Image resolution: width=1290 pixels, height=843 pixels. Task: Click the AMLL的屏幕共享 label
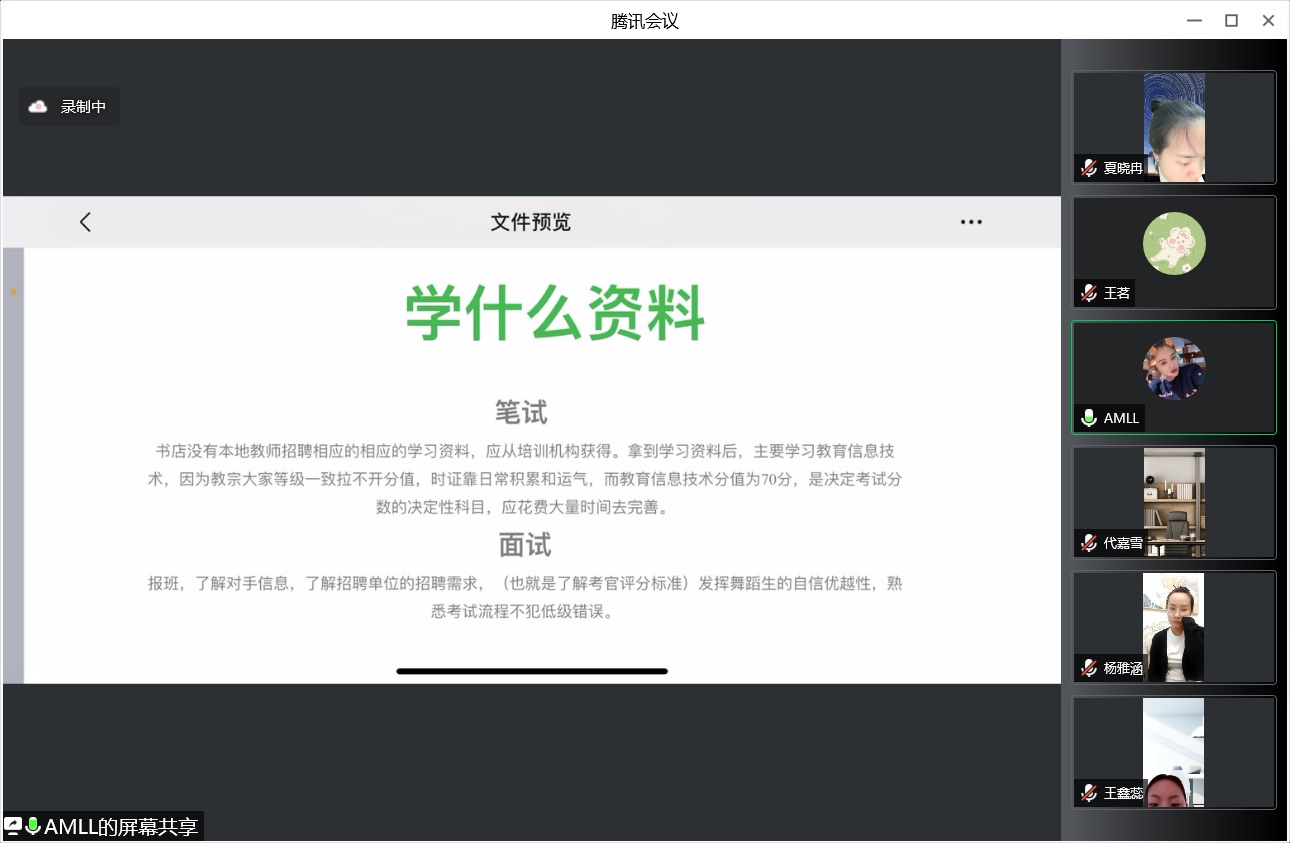click(121, 826)
